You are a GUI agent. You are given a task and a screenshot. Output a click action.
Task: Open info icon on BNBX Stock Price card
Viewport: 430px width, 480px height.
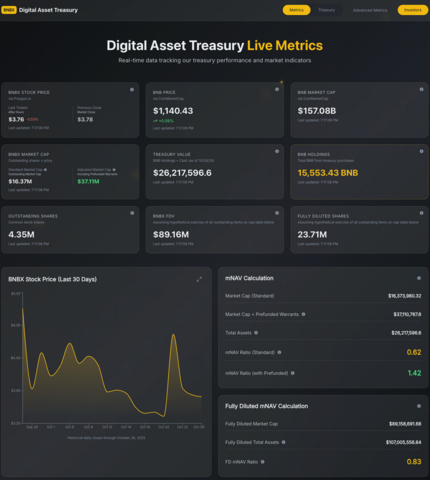132,89
